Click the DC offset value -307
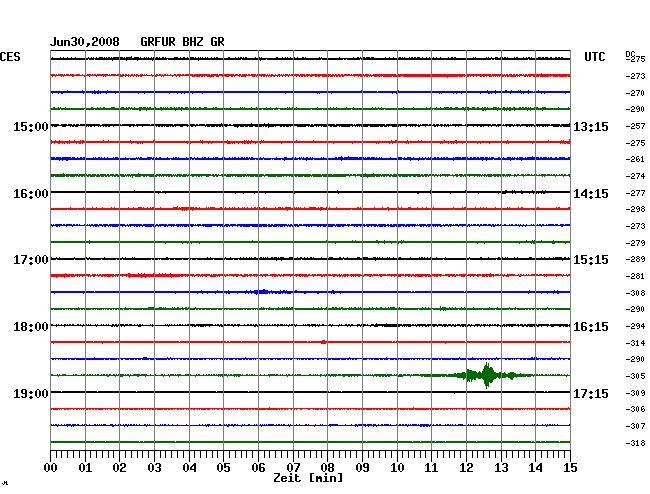 635,426
